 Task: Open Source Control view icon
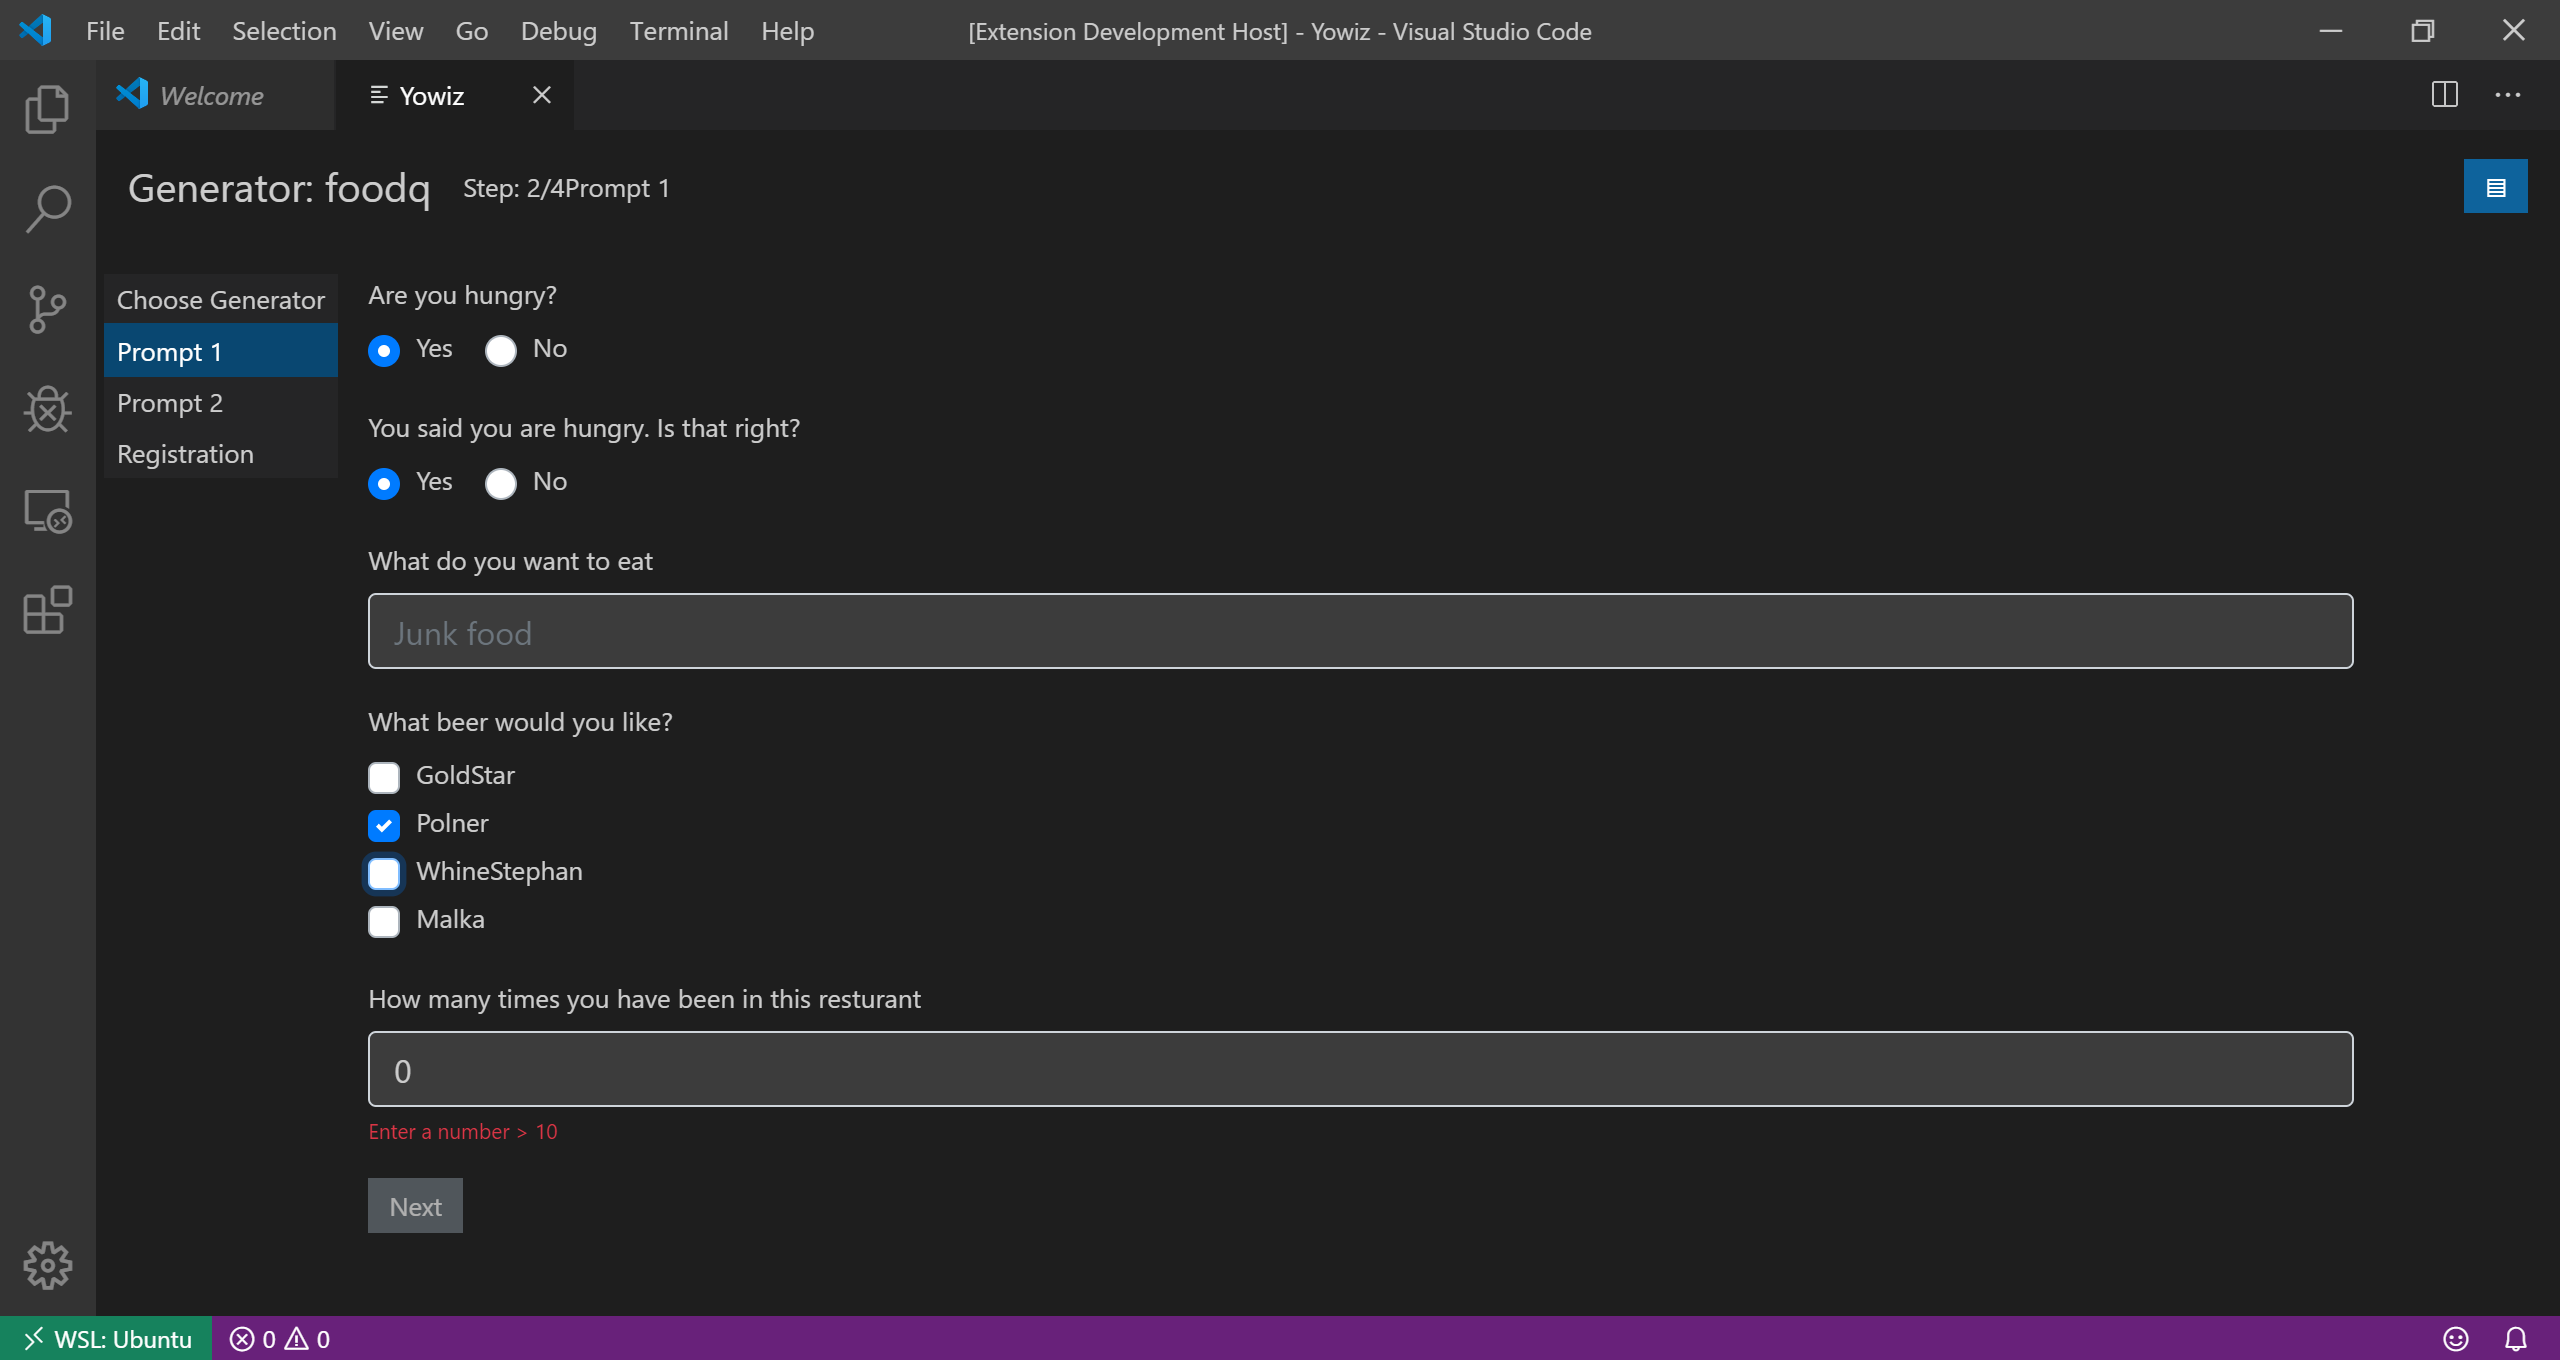click(47, 309)
